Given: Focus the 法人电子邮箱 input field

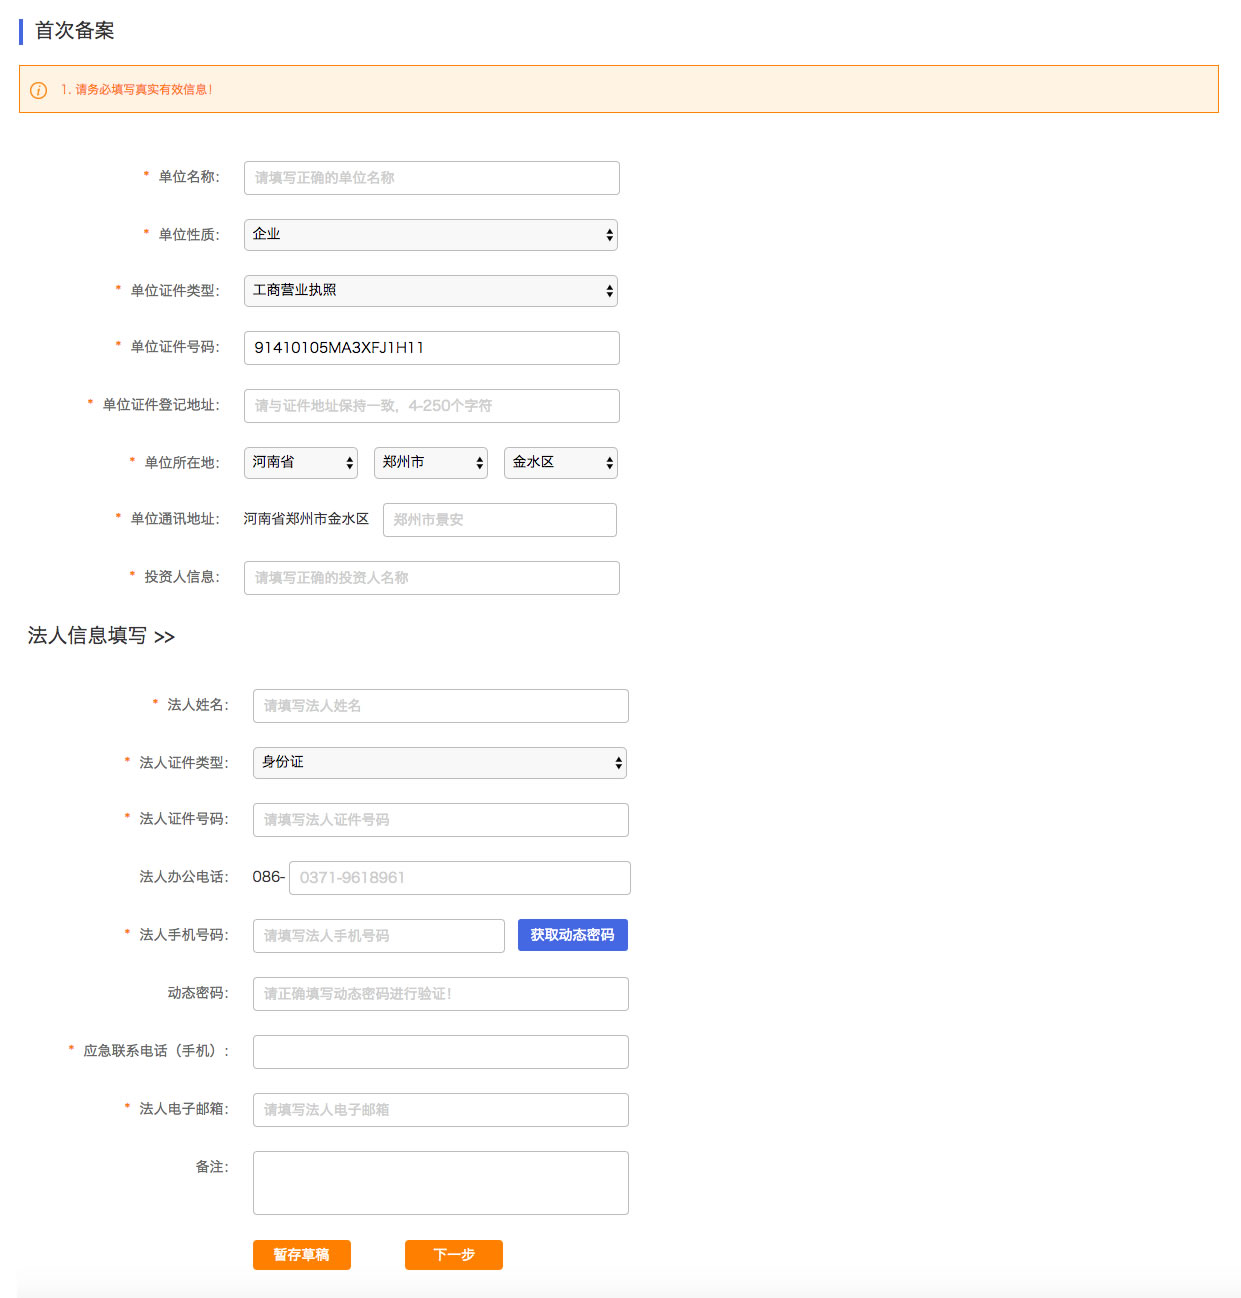Looking at the screenshot, I should pyautogui.click(x=440, y=1110).
